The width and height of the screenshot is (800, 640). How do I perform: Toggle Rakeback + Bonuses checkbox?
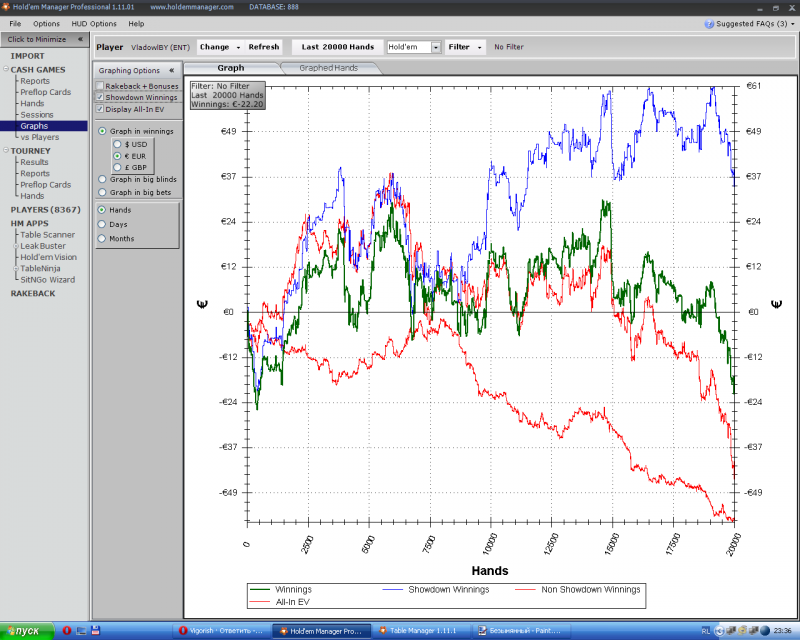point(100,86)
